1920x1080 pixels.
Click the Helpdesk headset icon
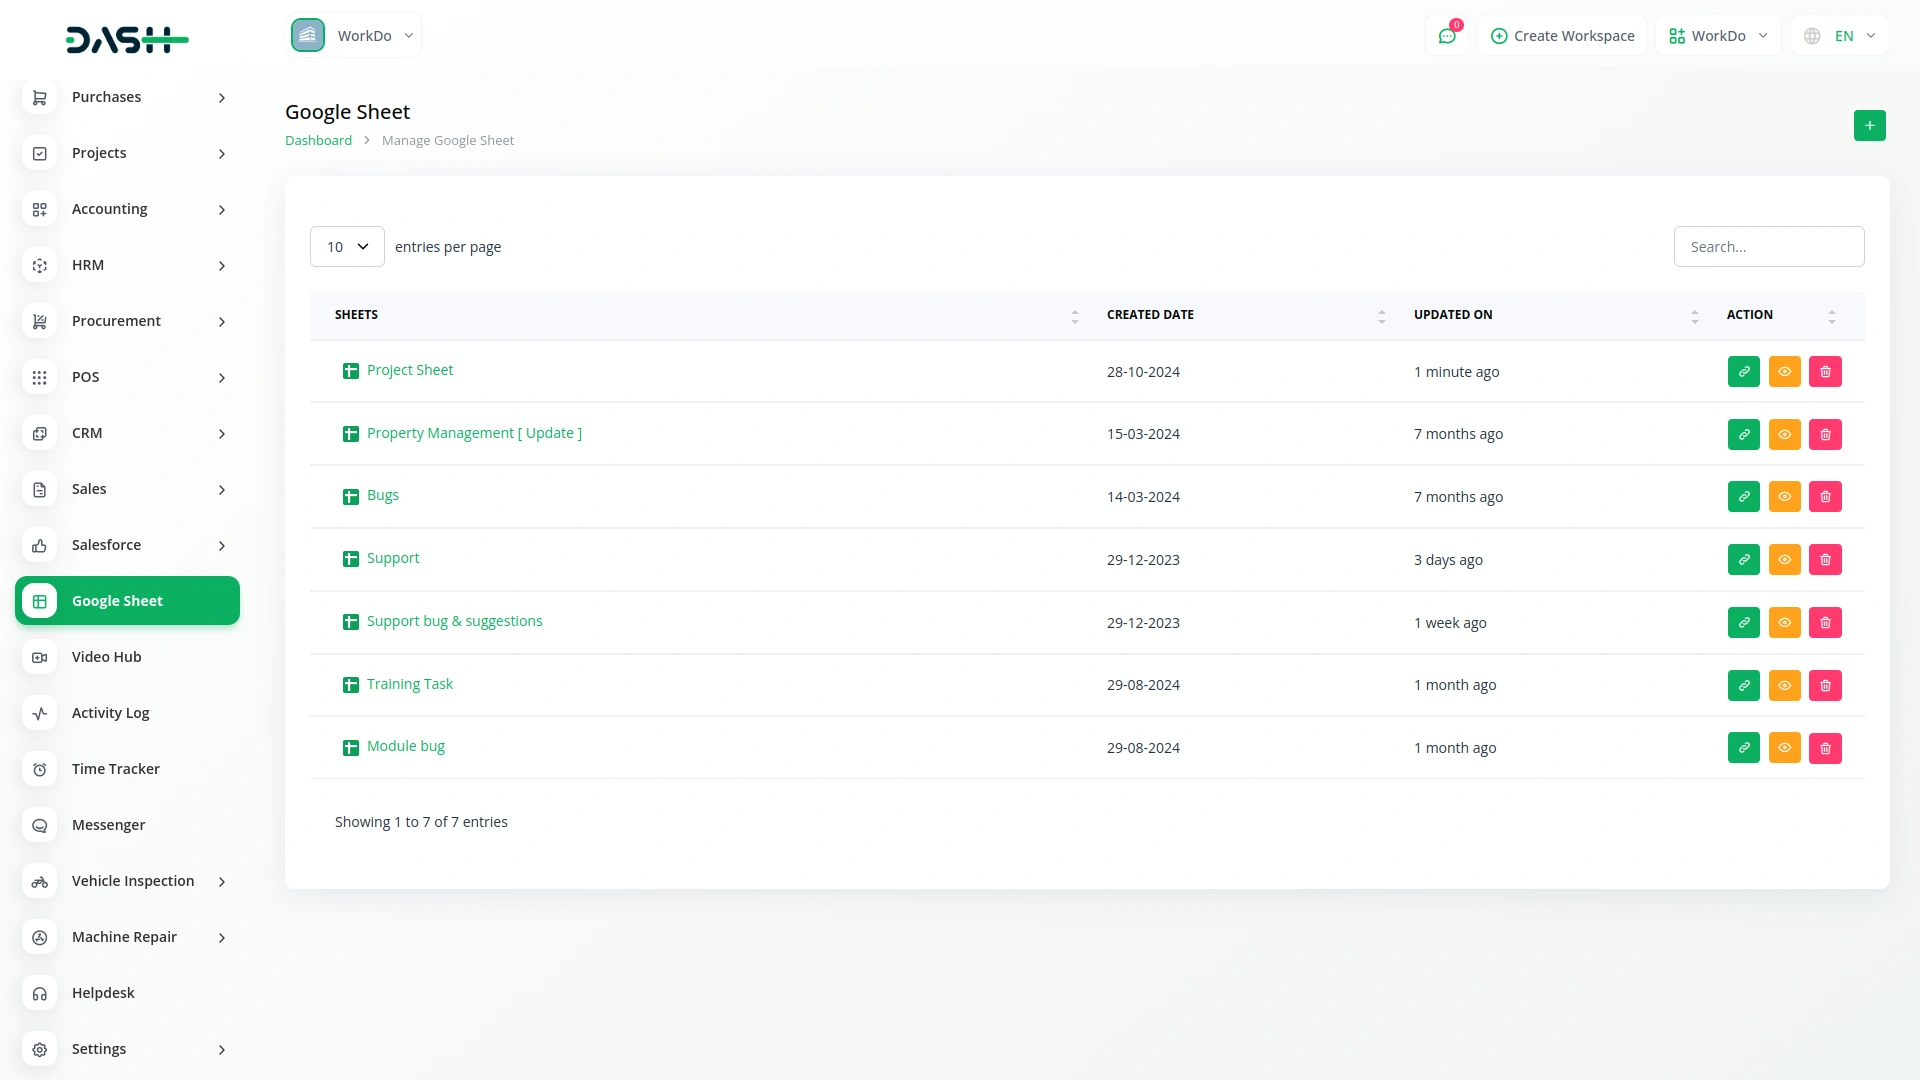(40, 993)
